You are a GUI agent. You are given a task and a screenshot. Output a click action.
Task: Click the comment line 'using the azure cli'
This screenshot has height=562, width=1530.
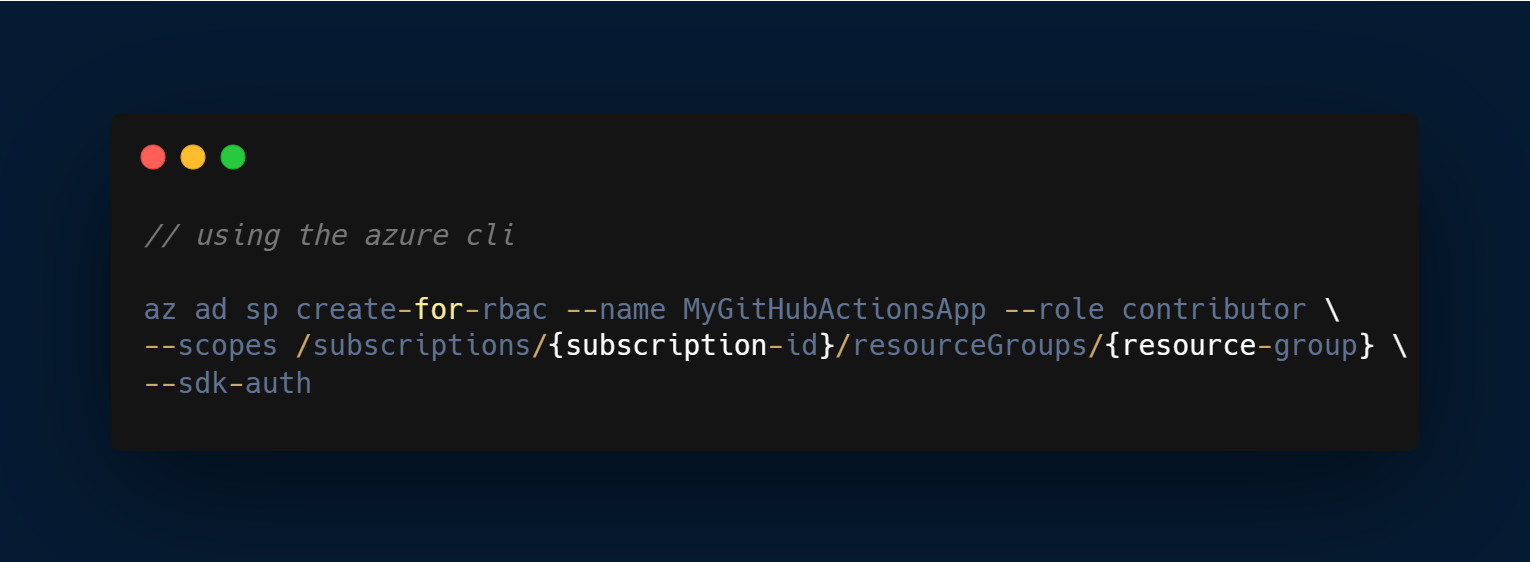tap(330, 235)
